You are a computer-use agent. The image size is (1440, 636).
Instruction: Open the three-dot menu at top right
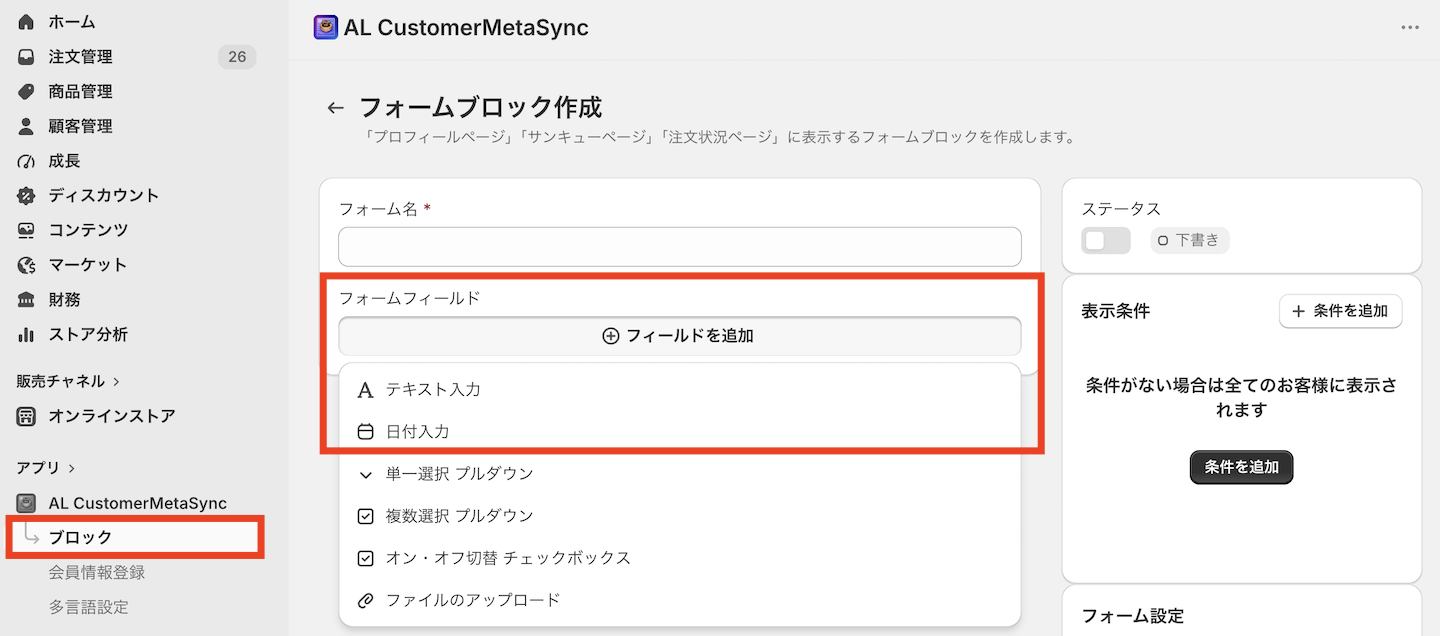(1410, 28)
